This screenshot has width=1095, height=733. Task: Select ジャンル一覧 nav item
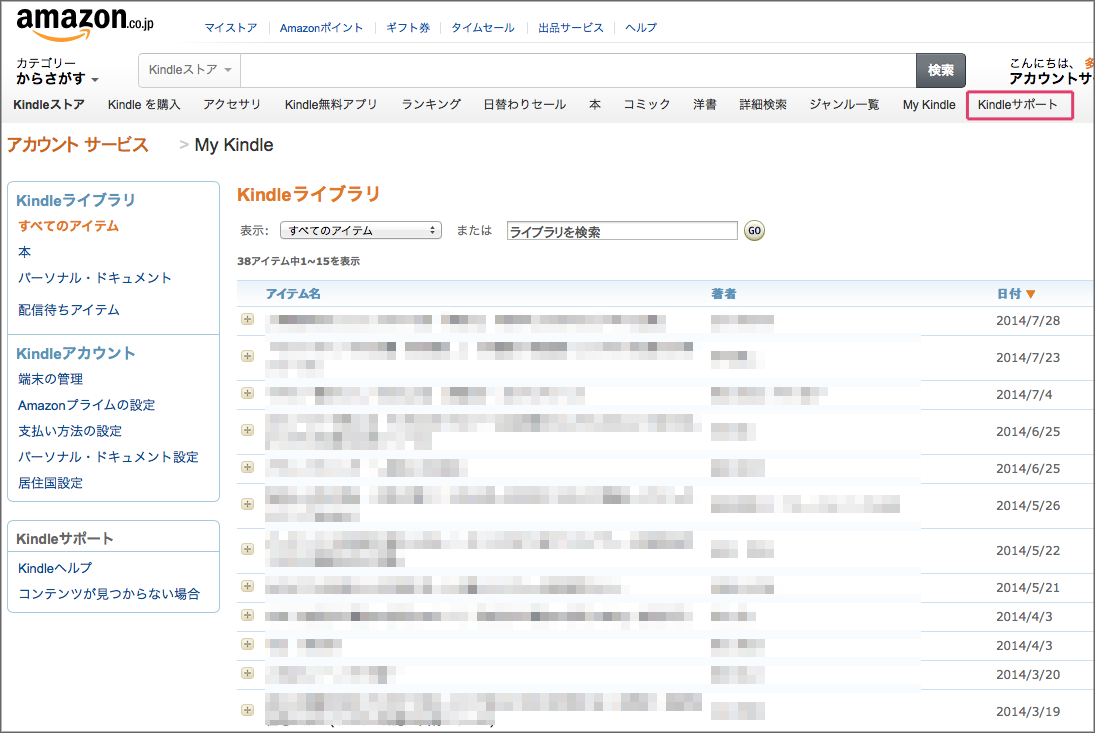(x=844, y=105)
